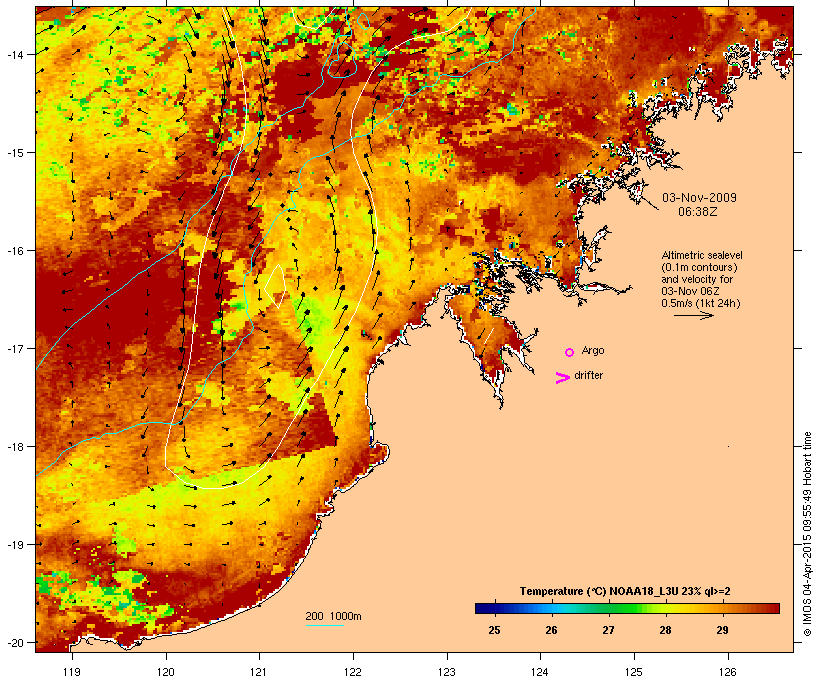Viewport: 820px width, 680px height.
Task: Click the colorbar tick label '28'
Action: coord(665,630)
